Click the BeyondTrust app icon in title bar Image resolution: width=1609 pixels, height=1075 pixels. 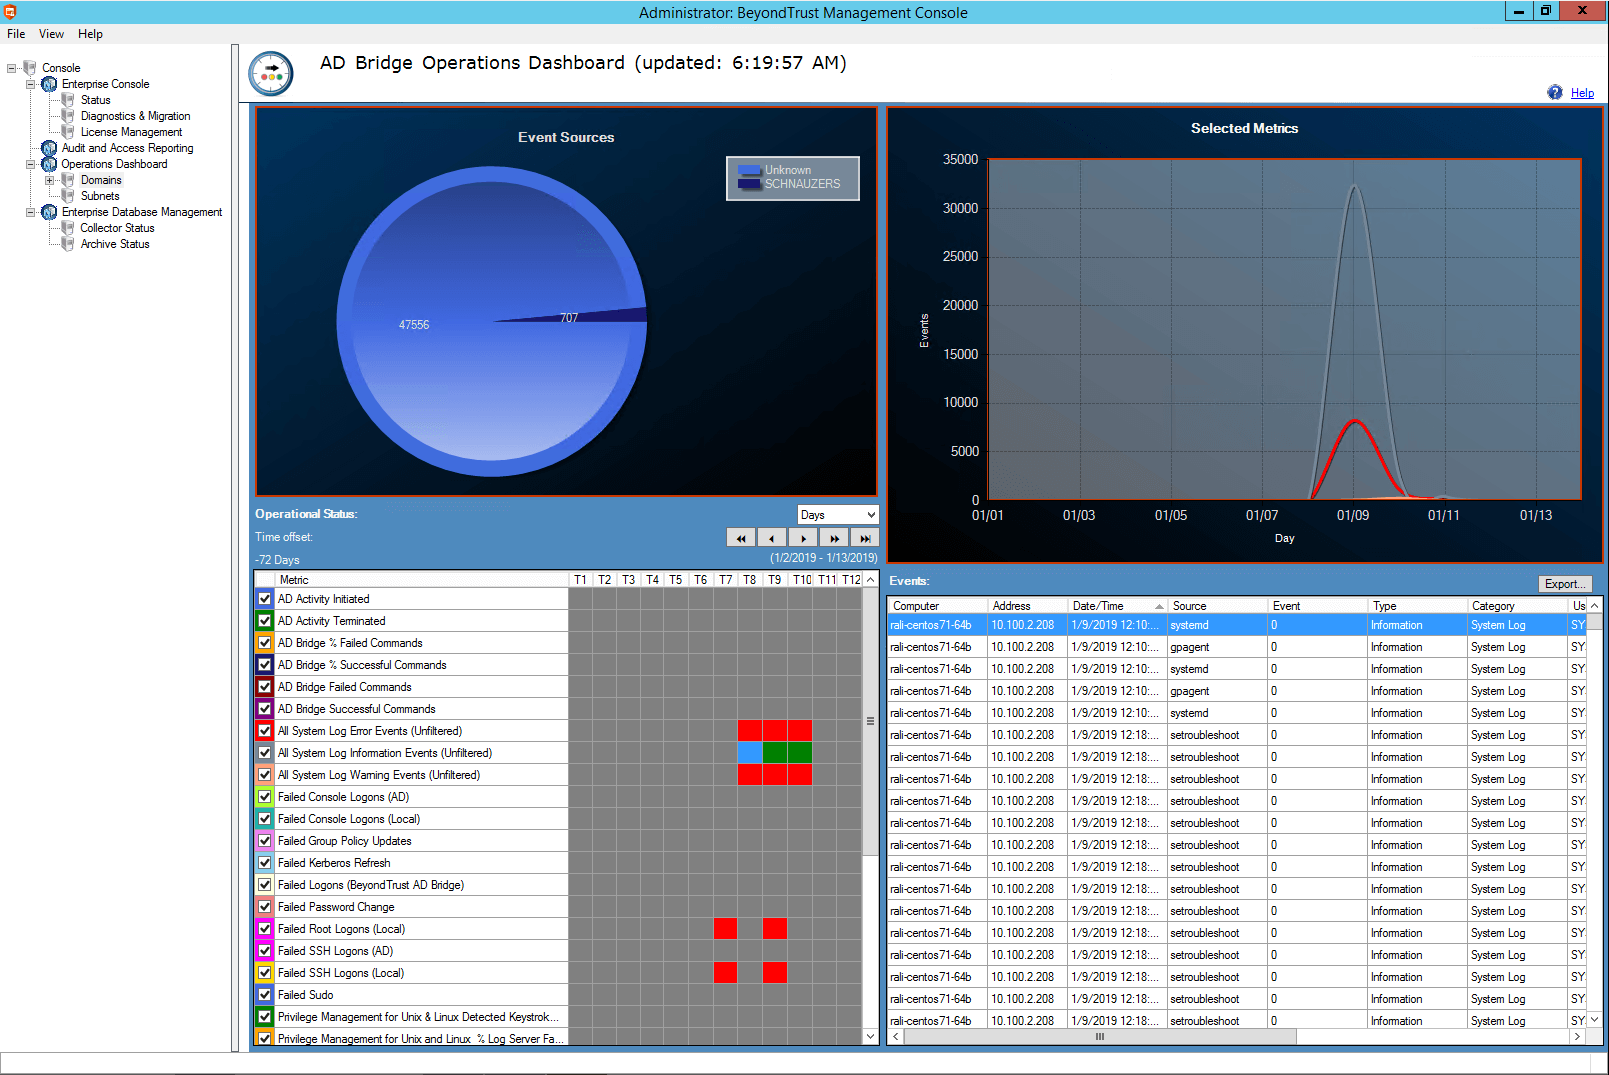coord(10,12)
